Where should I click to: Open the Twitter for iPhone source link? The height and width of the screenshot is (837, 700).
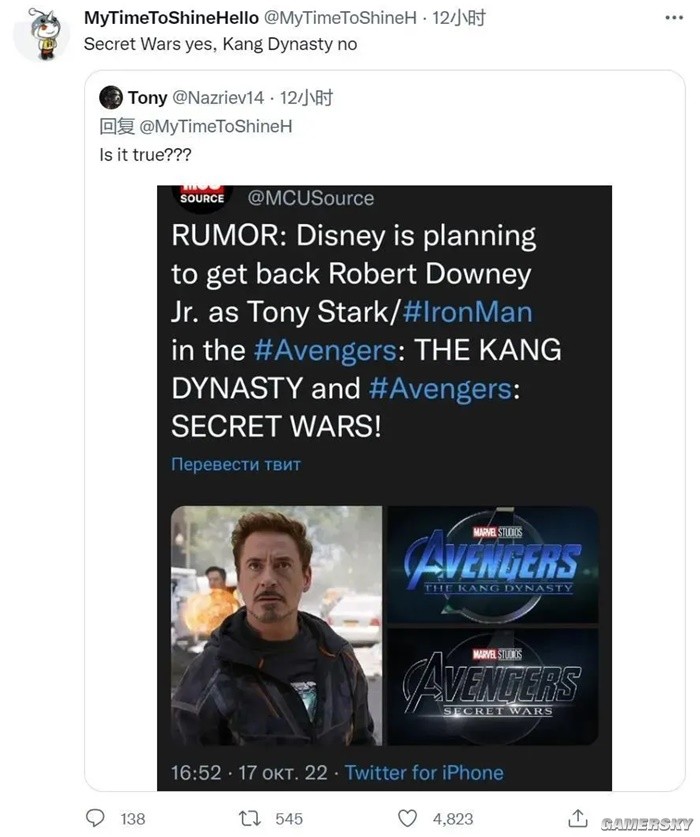[424, 772]
